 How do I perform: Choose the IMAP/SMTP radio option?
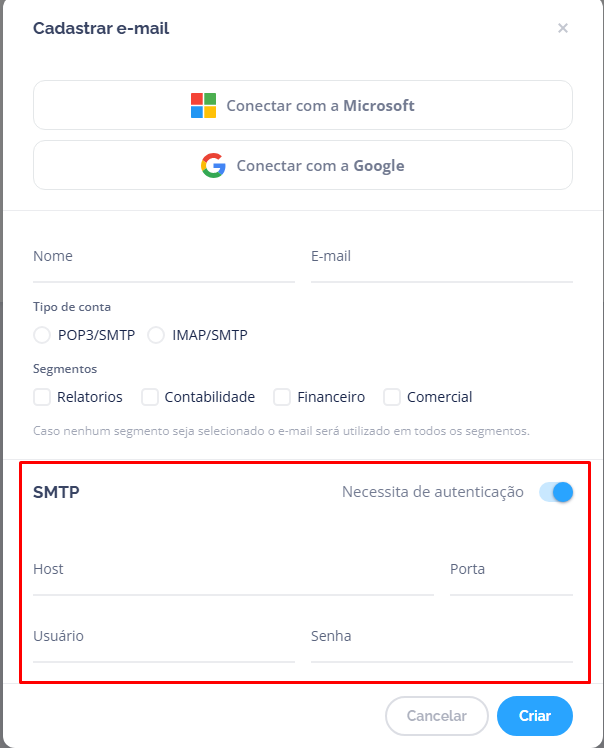[156, 336]
